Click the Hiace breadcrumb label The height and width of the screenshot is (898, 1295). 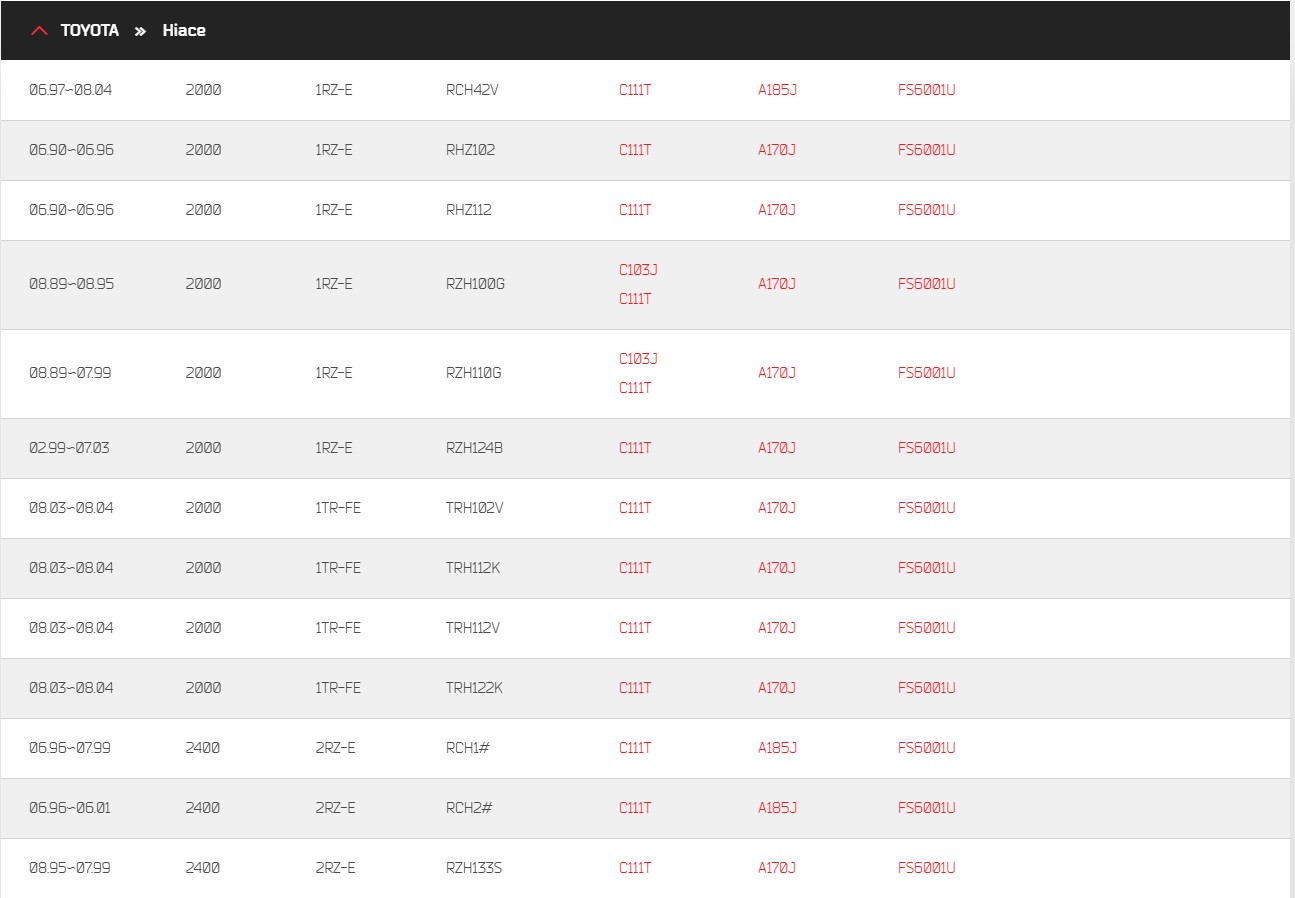coord(184,31)
